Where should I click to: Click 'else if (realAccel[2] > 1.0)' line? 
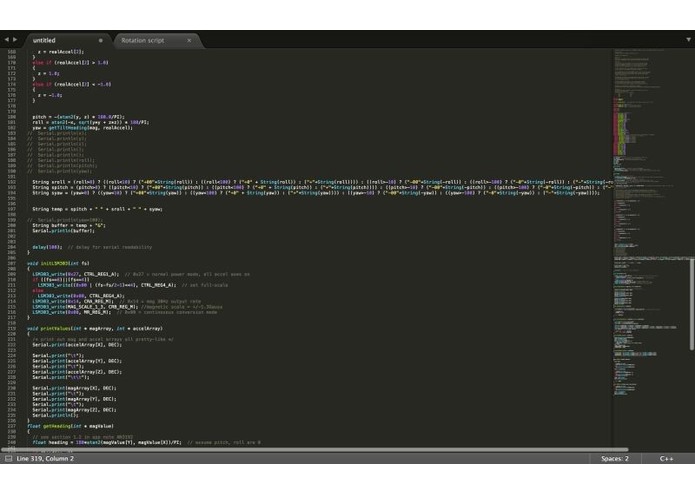point(70,63)
